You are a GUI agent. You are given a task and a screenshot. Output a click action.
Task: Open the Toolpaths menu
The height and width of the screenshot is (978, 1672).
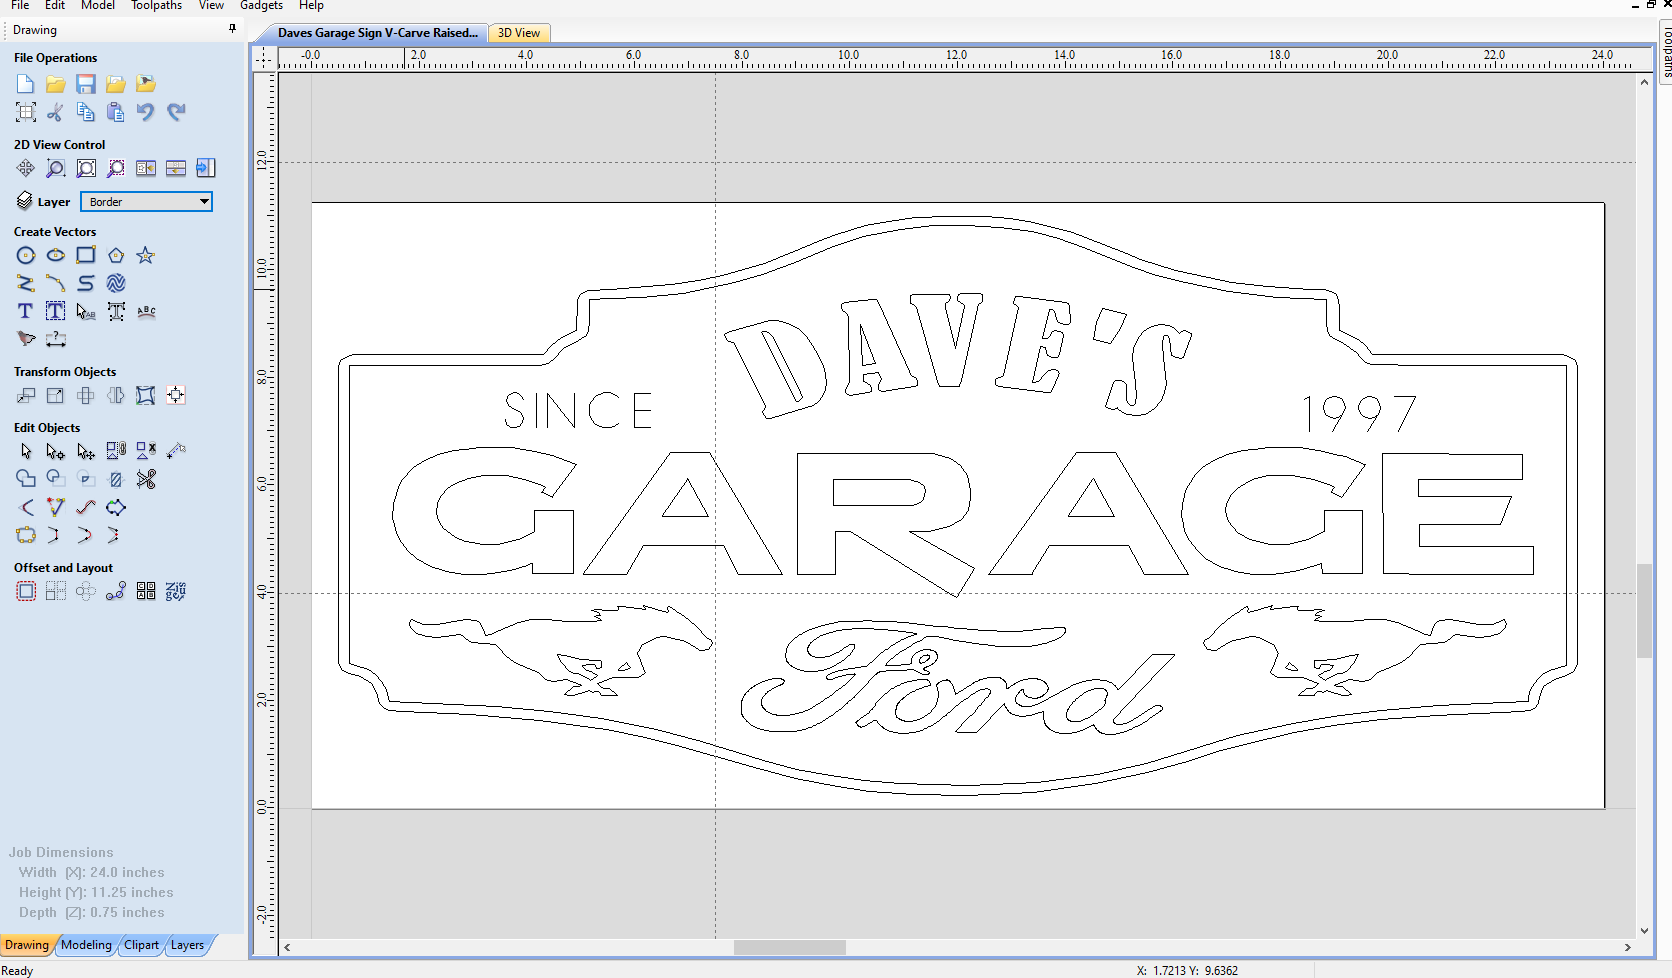(157, 6)
